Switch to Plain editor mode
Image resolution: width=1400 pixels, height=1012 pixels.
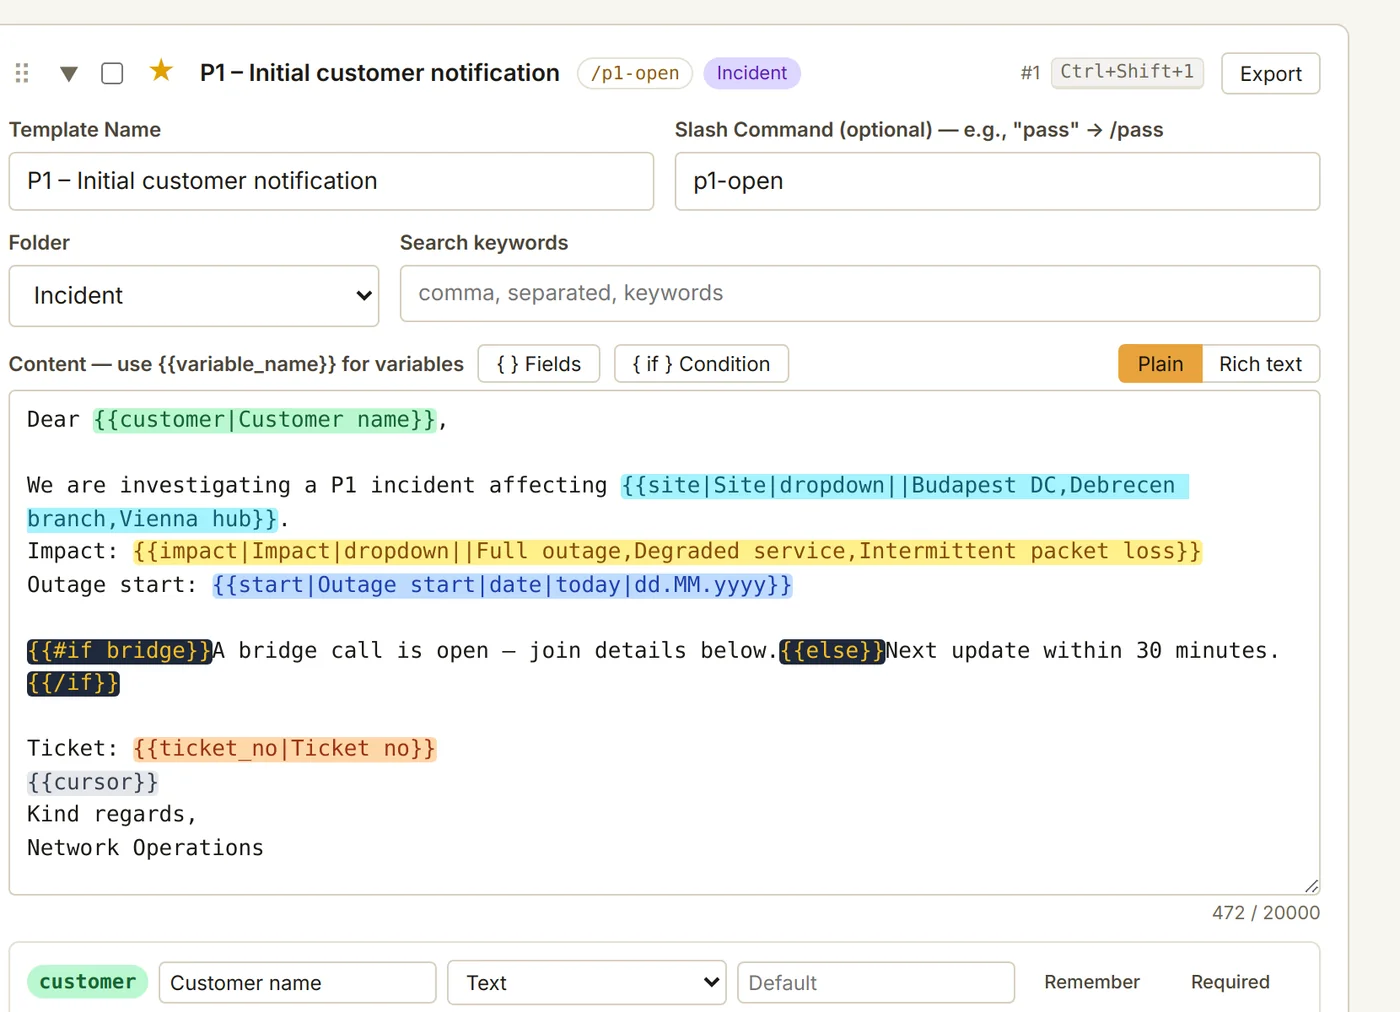coord(1160,364)
